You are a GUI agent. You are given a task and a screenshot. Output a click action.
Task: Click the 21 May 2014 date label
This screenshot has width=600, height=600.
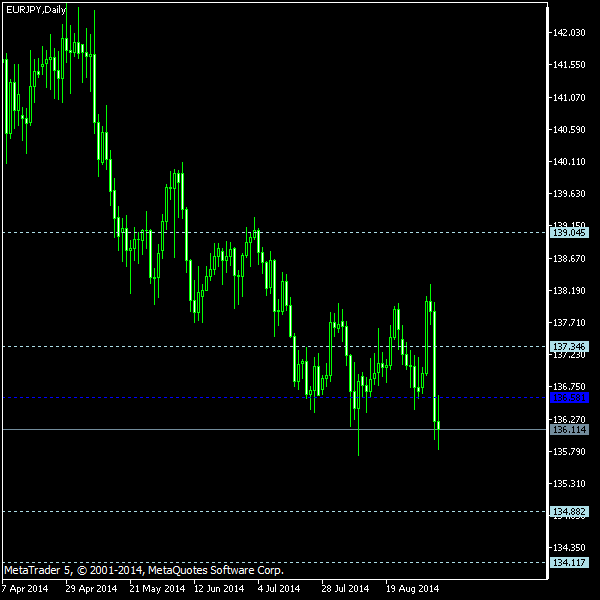[x=157, y=589]
